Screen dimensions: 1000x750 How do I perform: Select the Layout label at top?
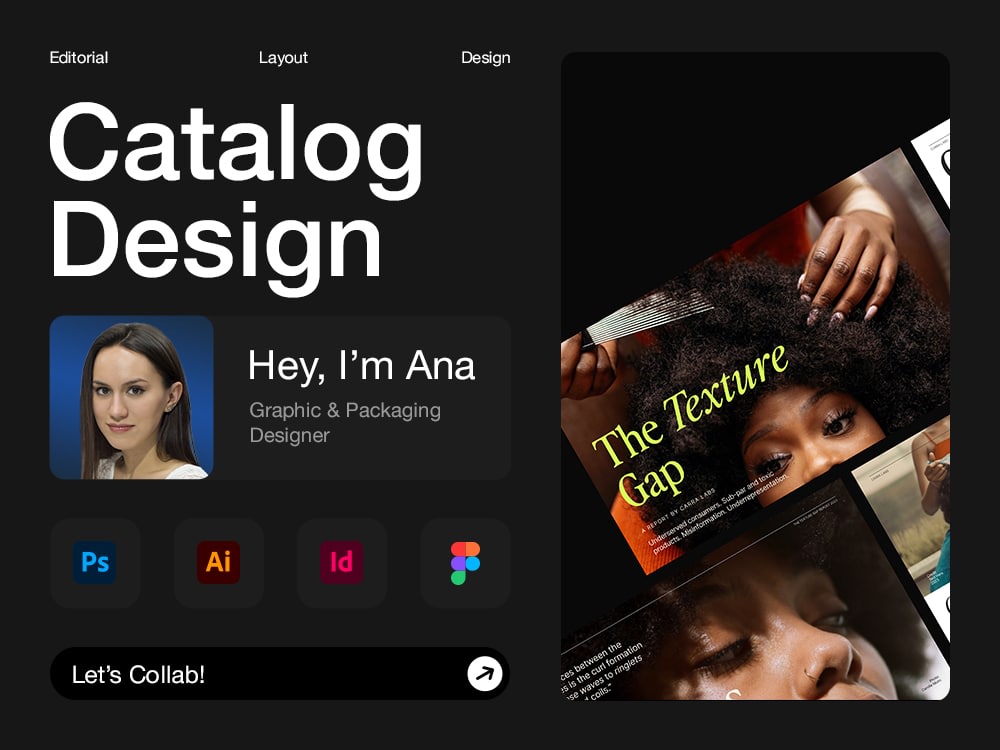click(283, 57)
